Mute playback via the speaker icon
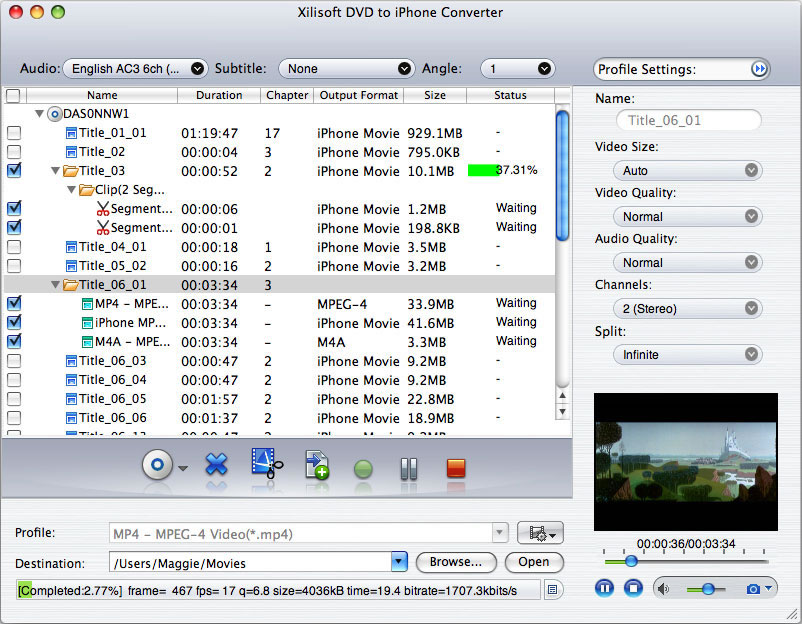 [662, 588]
